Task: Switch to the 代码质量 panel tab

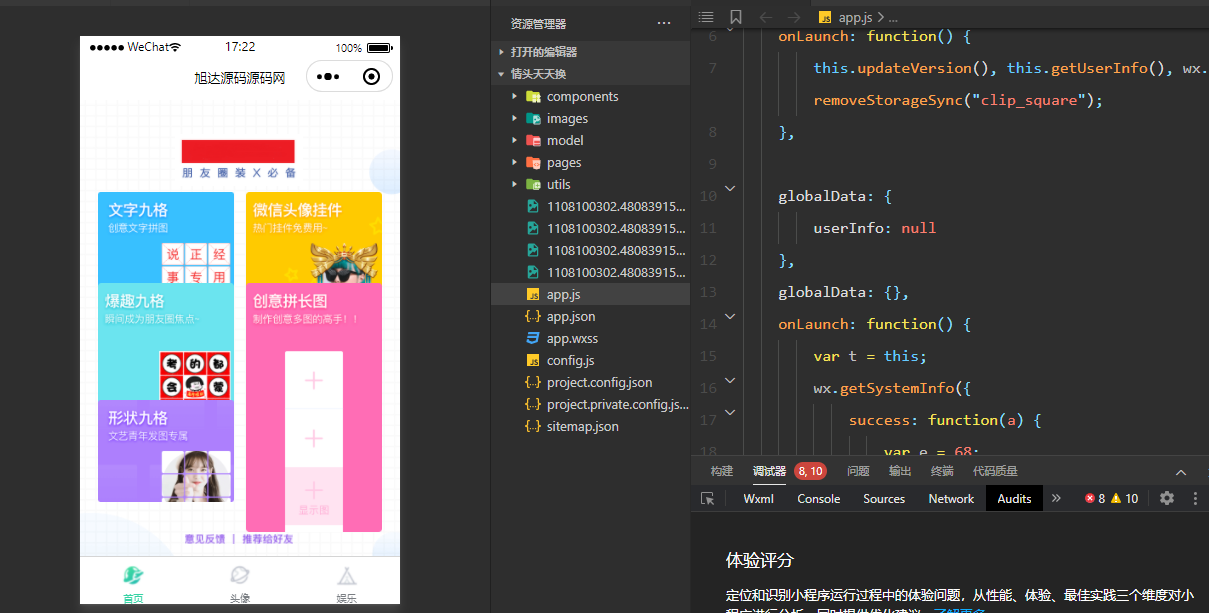Action: tap(995, 471)
